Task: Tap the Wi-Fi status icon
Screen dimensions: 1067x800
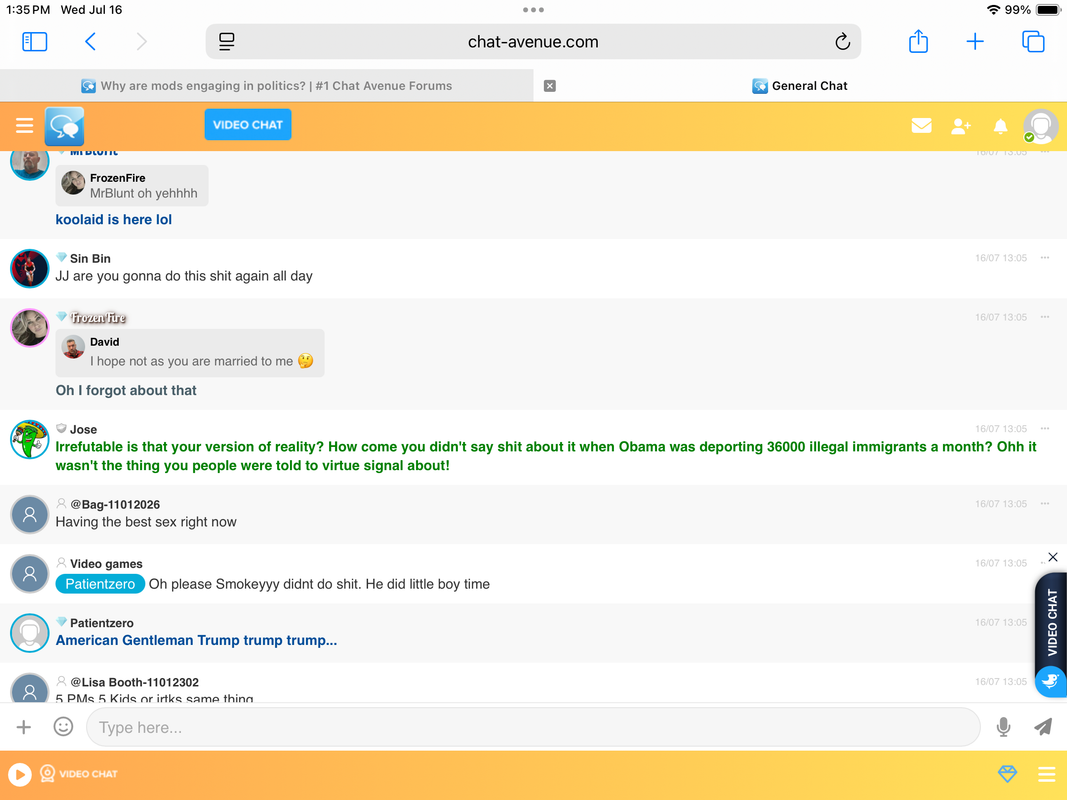Action: click(x=994, y=10)
